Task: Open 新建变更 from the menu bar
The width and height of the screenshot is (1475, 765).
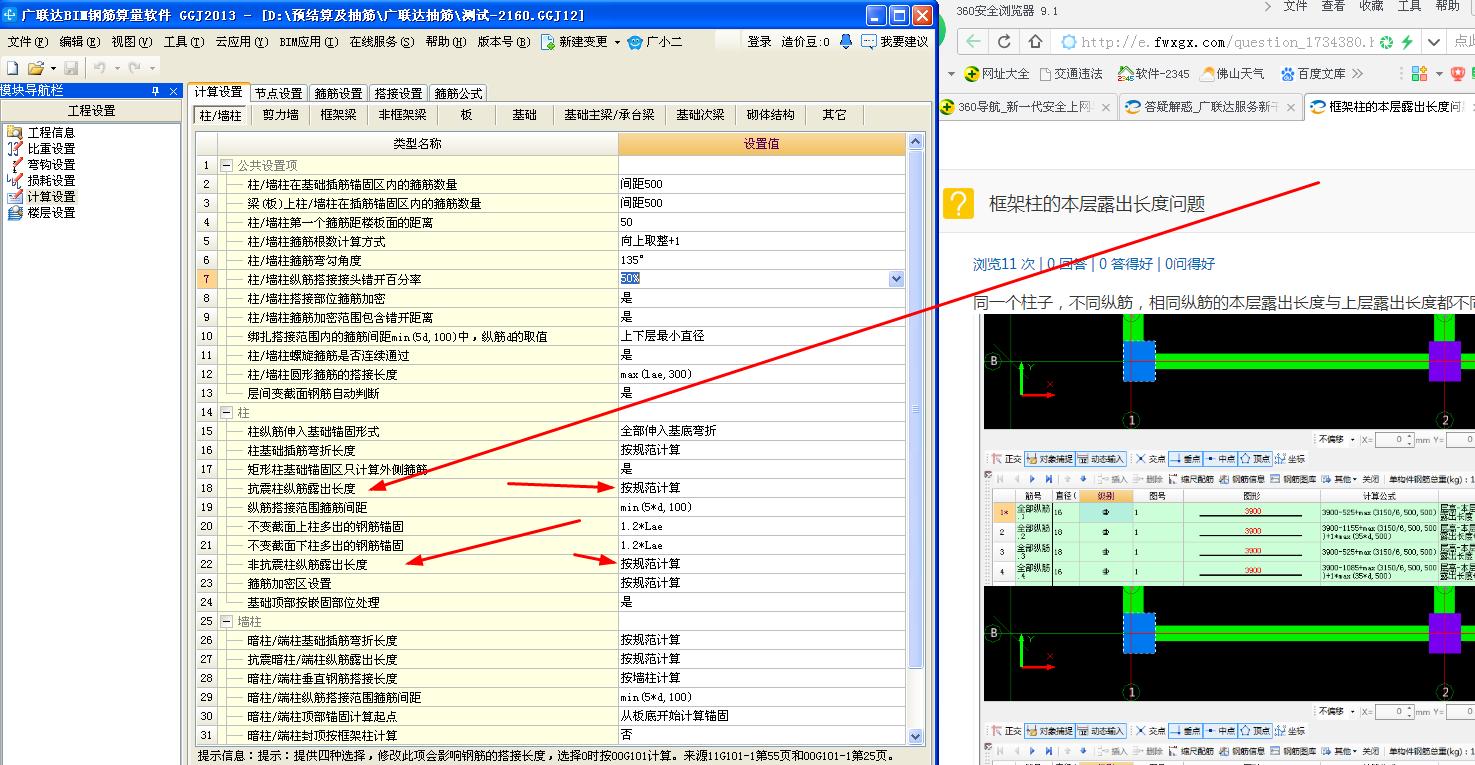Action: click(575, 42)
